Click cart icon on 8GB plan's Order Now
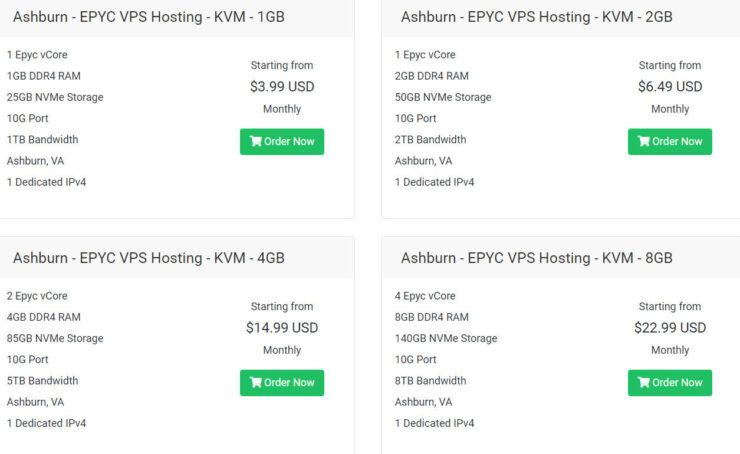 point(644,382)
